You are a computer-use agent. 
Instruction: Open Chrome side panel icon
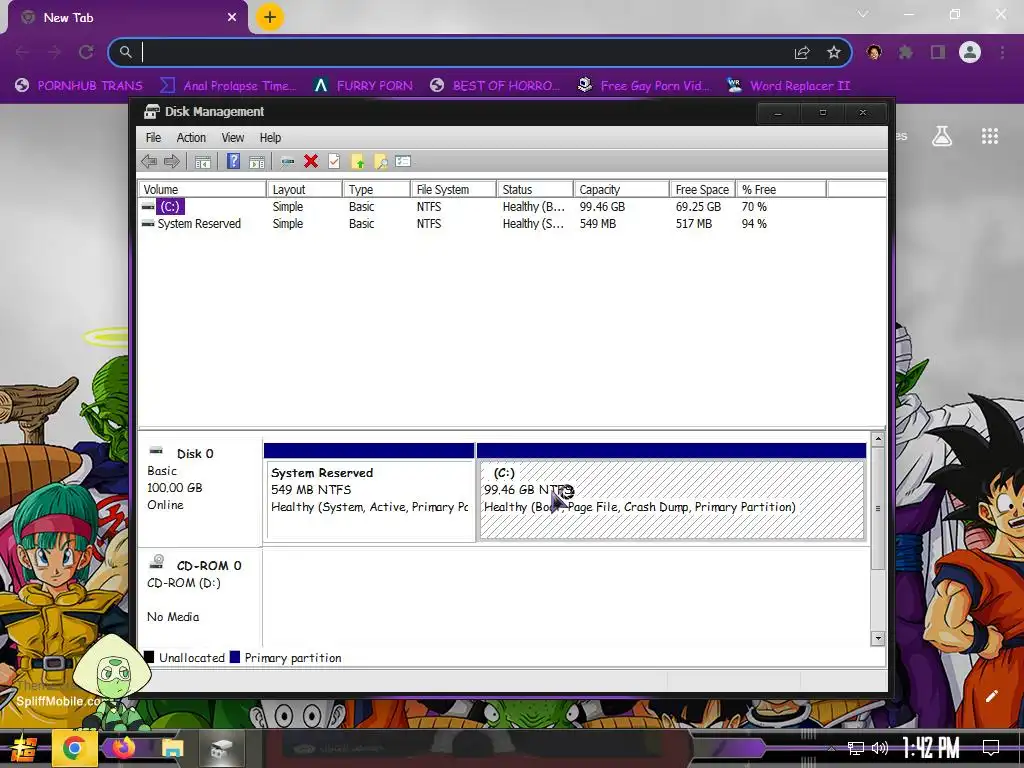(938, 52)
